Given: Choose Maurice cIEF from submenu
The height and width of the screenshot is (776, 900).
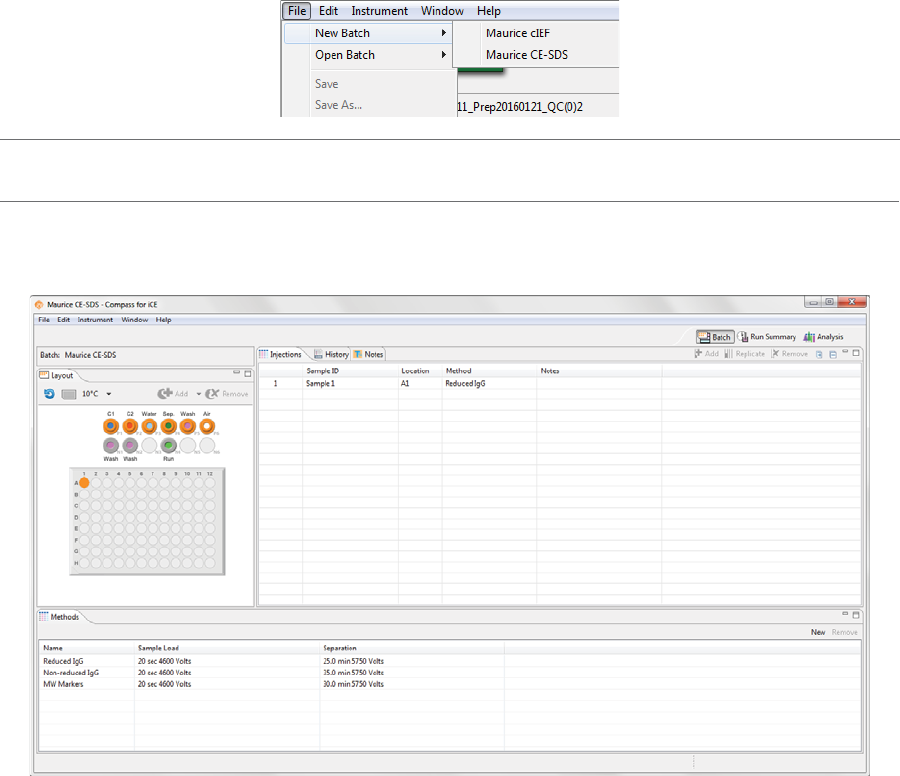Looking at the screenshot, I should [x=518, y=33].
